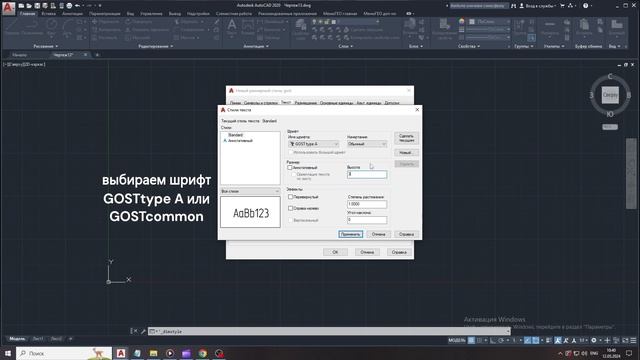The width and height of the screenshot is (640, 360).
Task: Click the Paste icon in Буфер обмена panel
Action: coord(584,27)
